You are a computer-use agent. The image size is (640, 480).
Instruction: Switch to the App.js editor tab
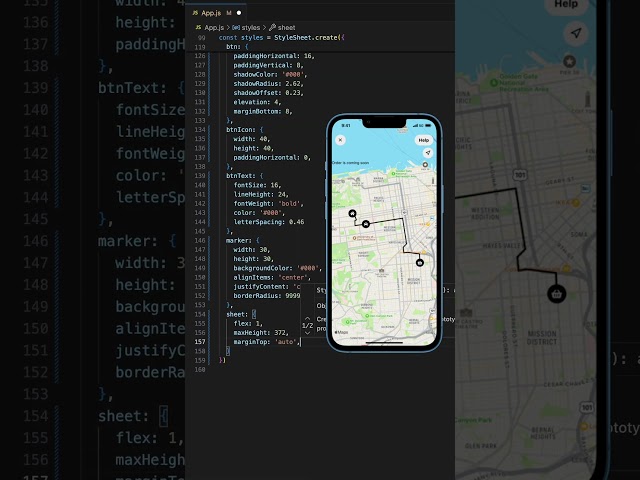tap(216, 13)
